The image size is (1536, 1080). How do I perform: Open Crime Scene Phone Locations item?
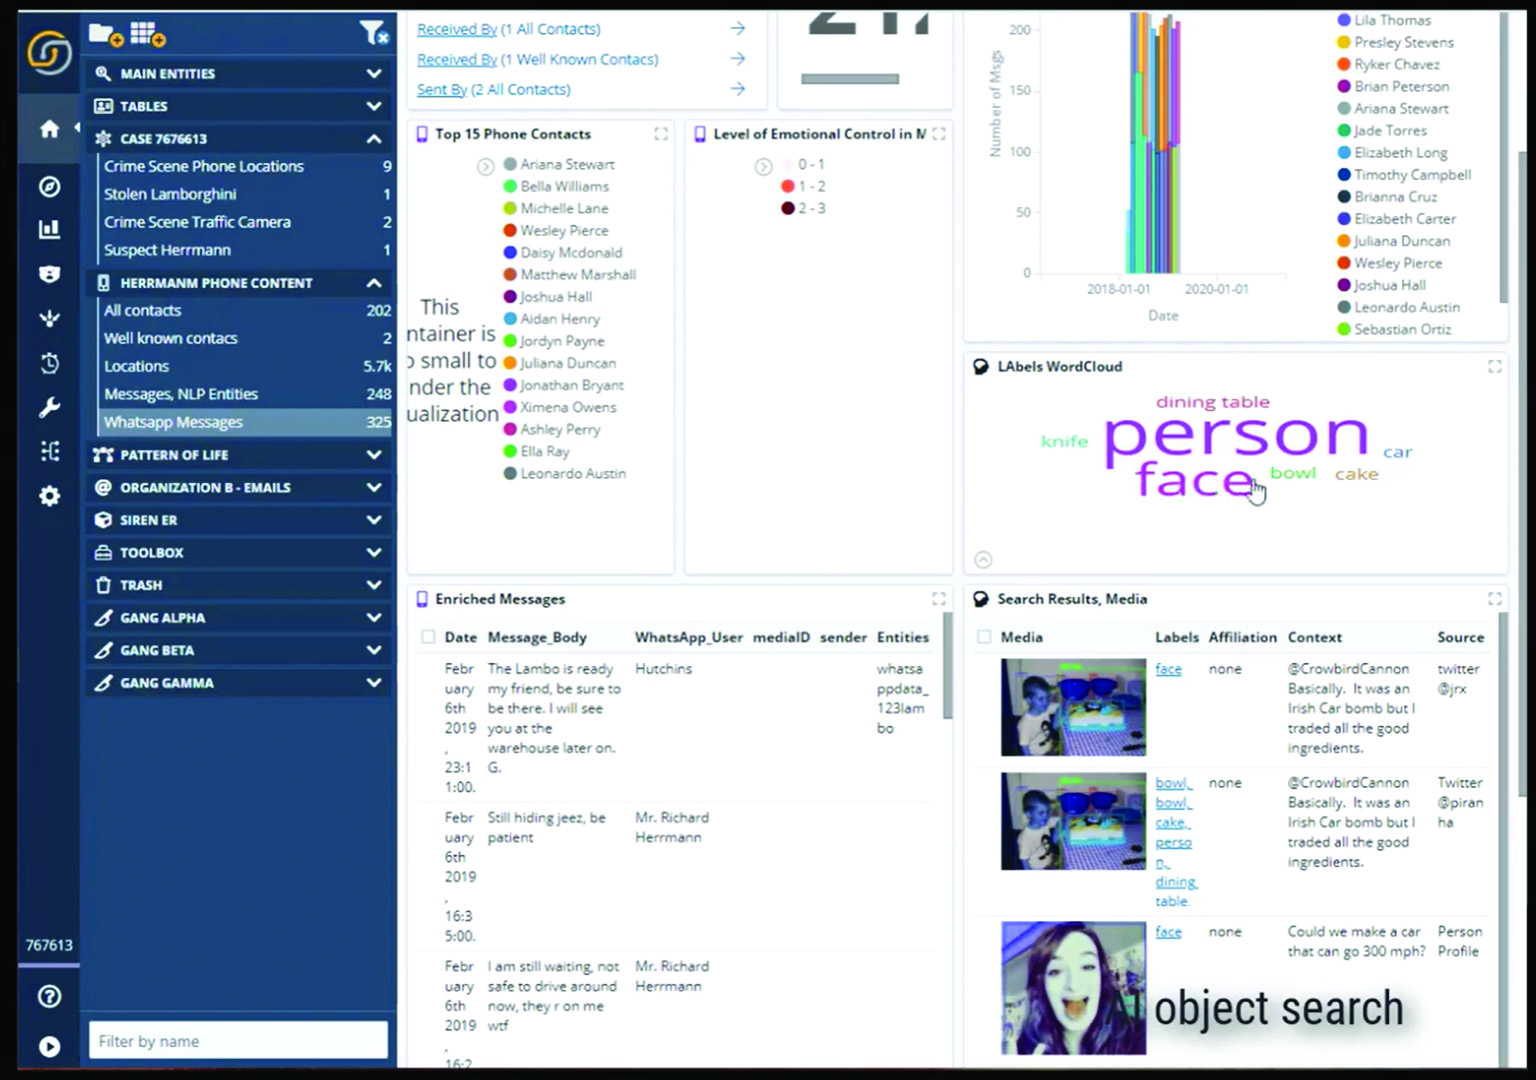[204, 166]
